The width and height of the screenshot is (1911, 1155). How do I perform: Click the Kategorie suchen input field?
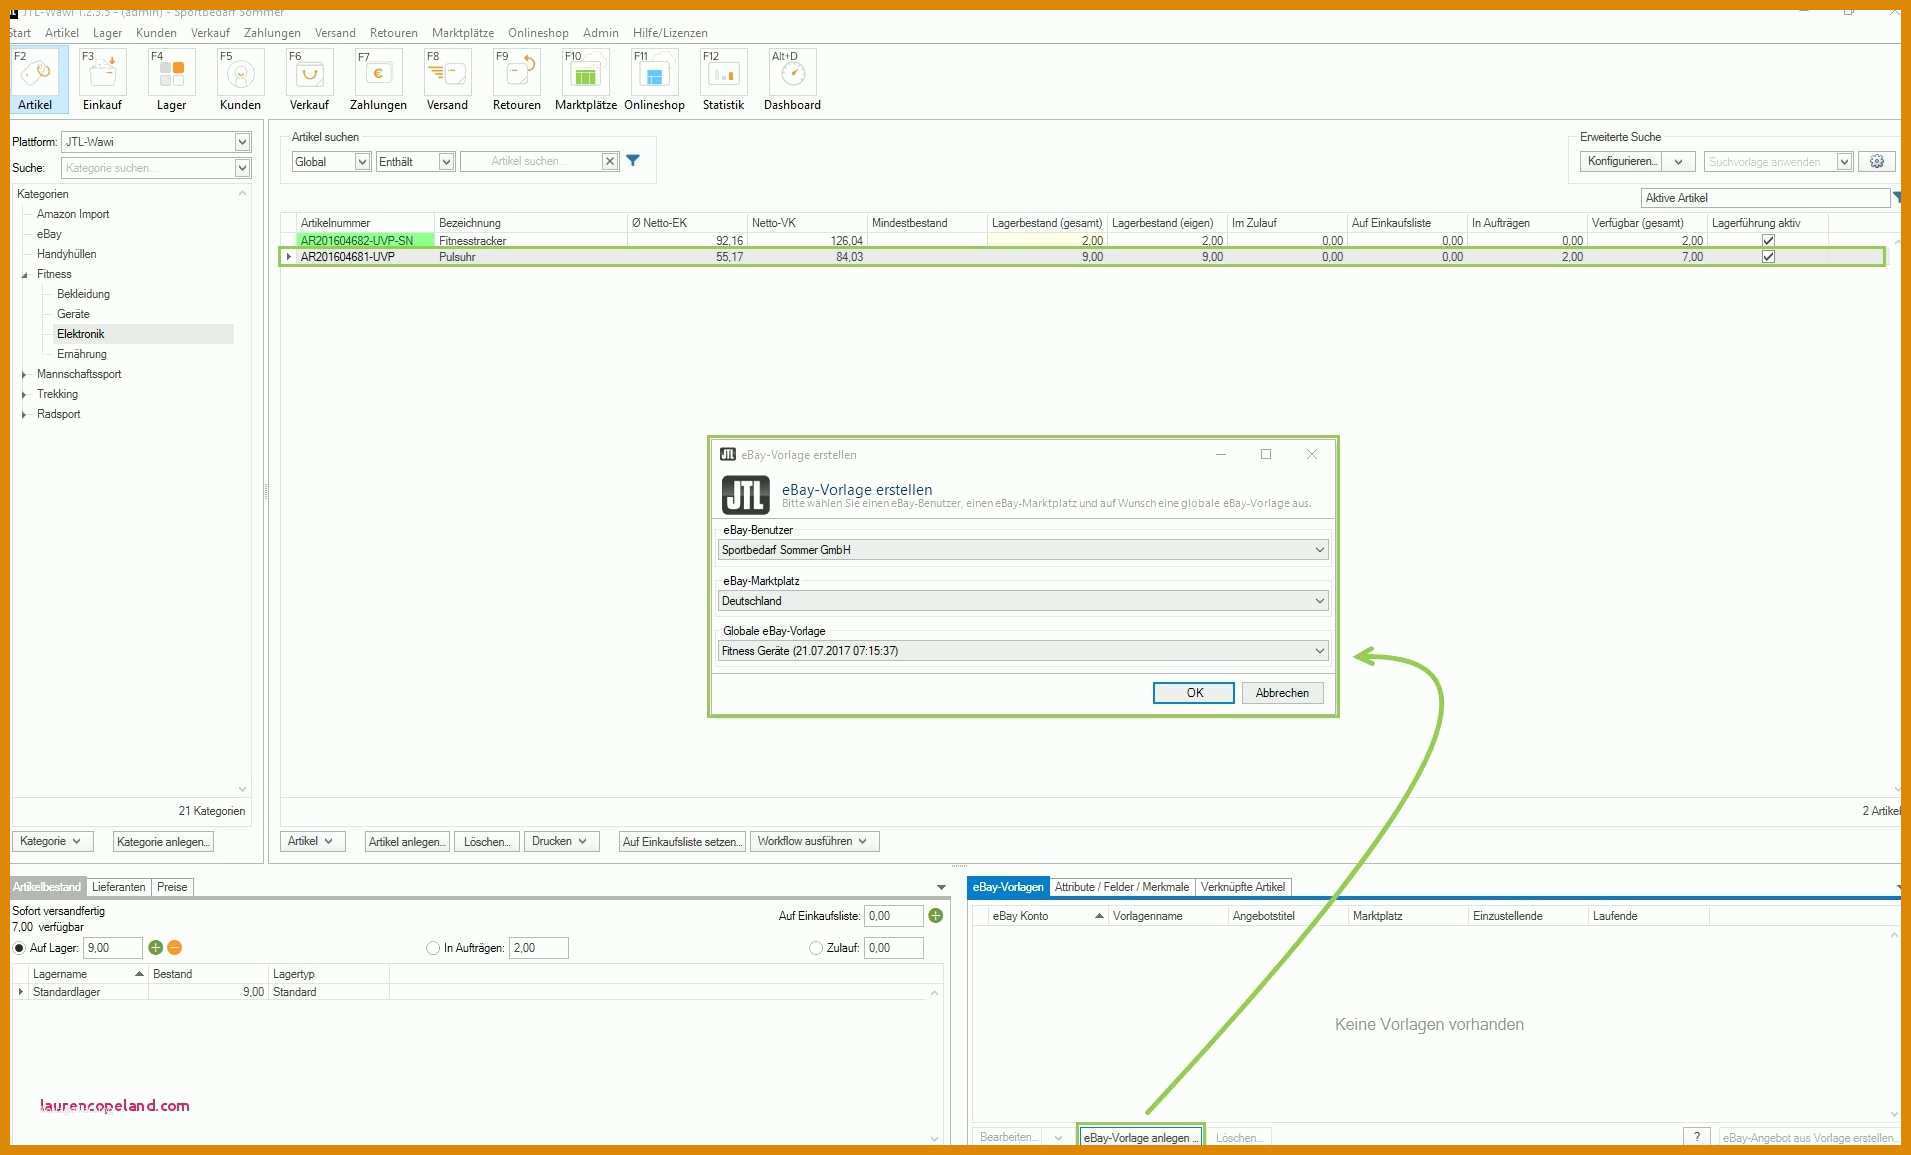[147, 168]
